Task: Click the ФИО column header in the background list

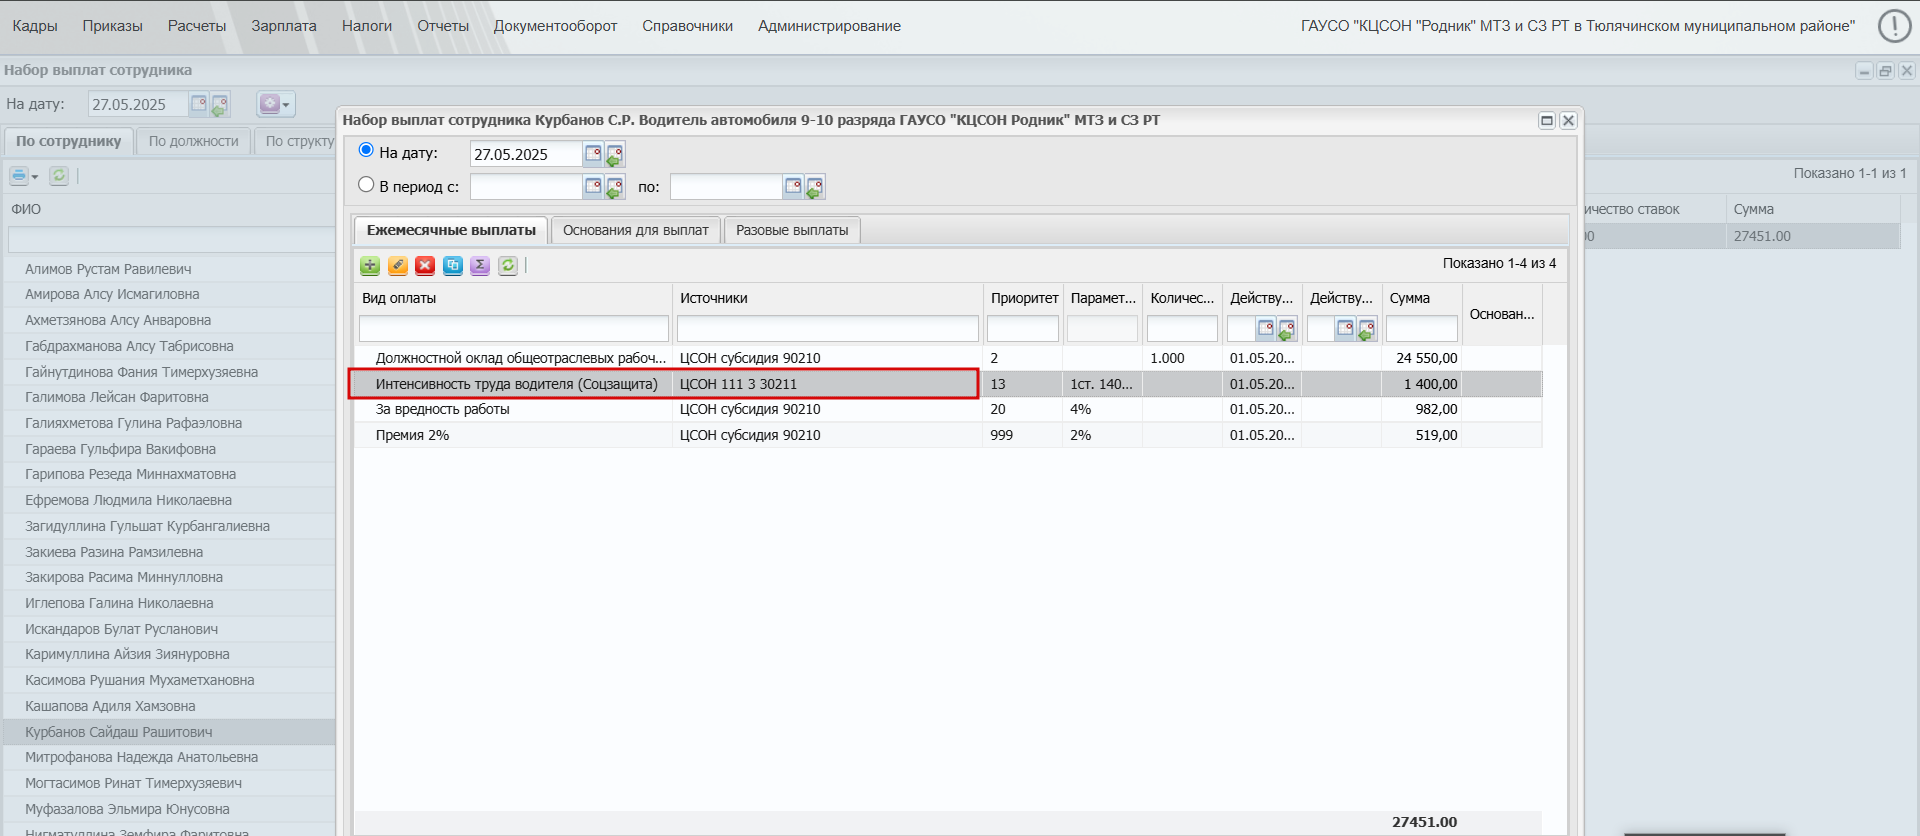Action: [170, 209]
